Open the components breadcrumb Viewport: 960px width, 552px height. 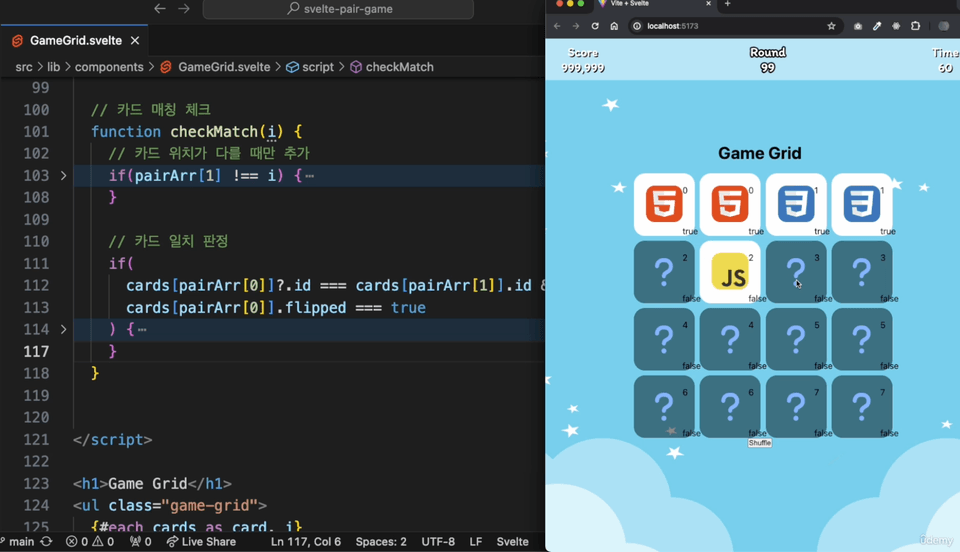[109, 67]
